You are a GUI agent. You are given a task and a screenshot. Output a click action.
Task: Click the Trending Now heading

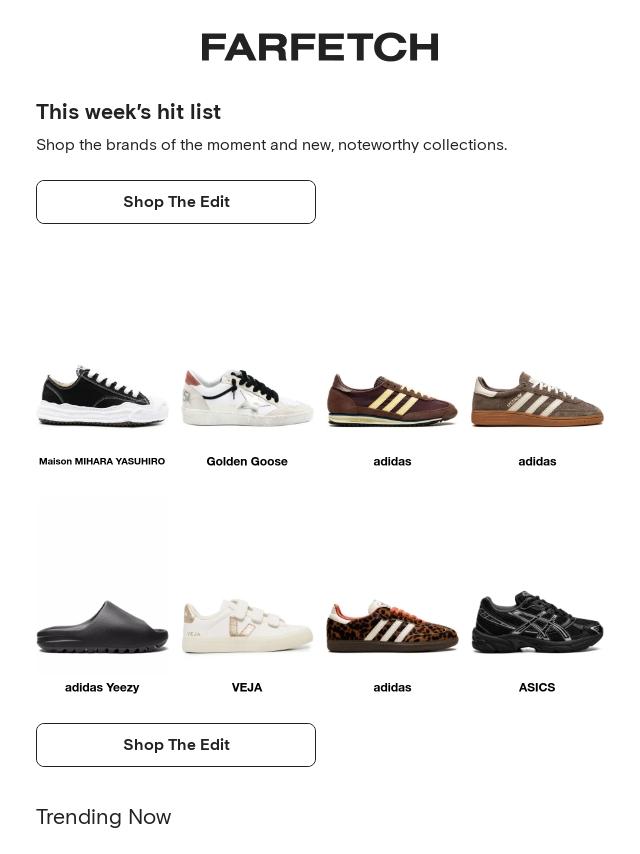click(104, 817)
